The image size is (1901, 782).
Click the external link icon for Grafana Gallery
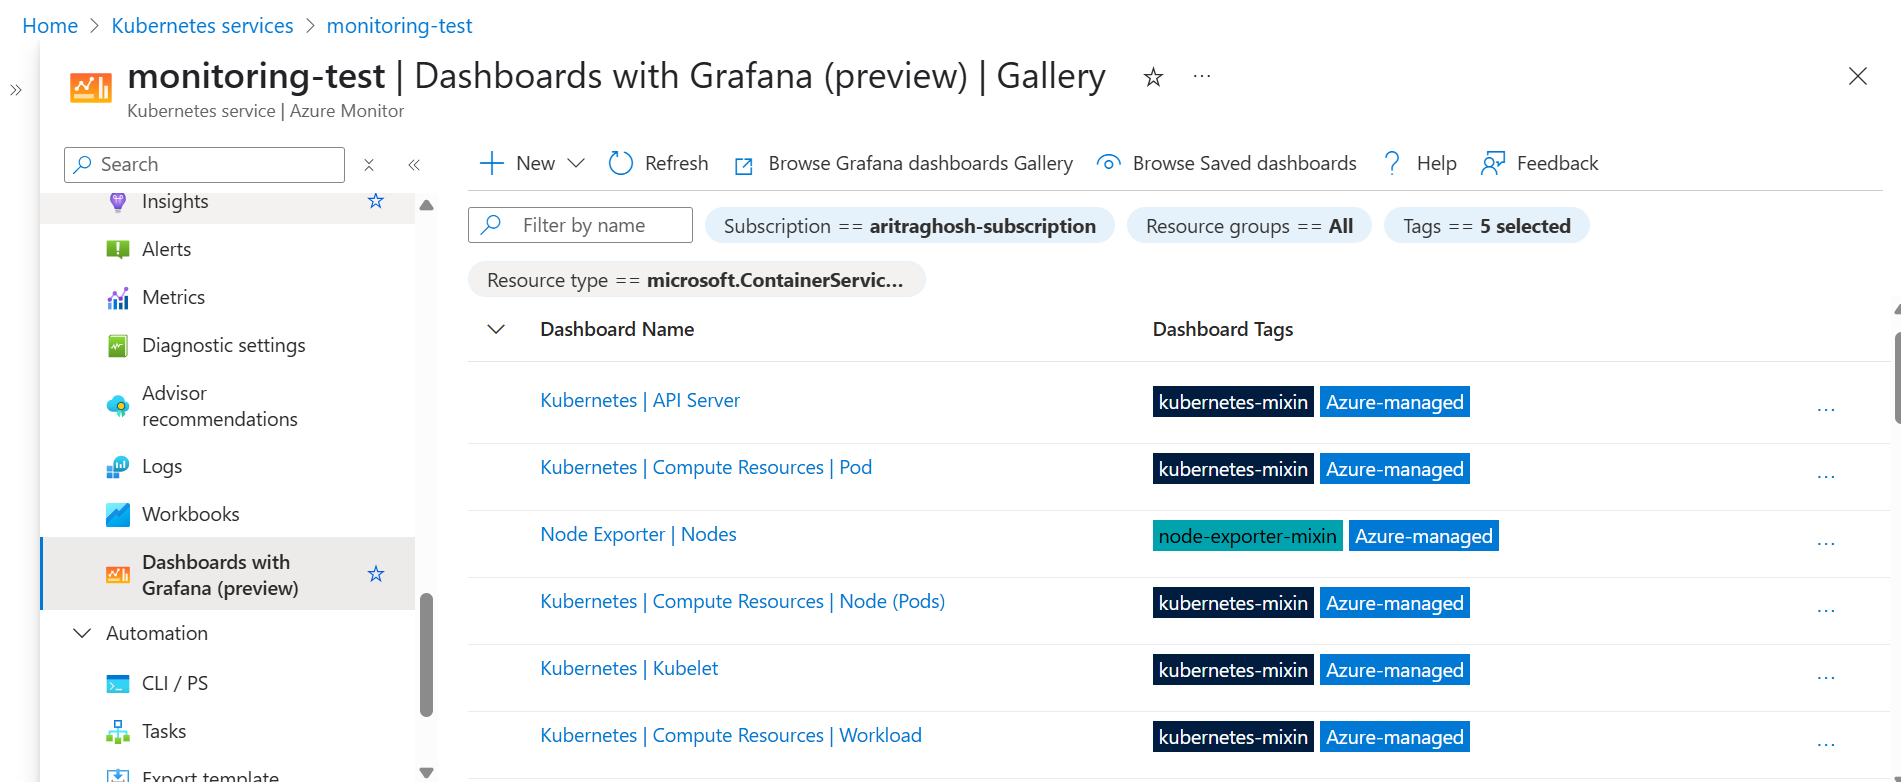click(743, 166)
